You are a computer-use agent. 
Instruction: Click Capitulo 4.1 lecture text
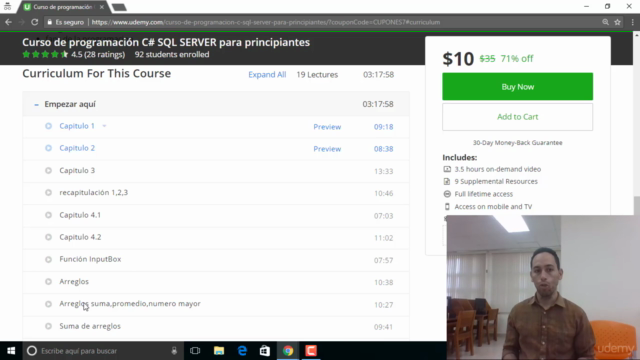click(80, 215)
